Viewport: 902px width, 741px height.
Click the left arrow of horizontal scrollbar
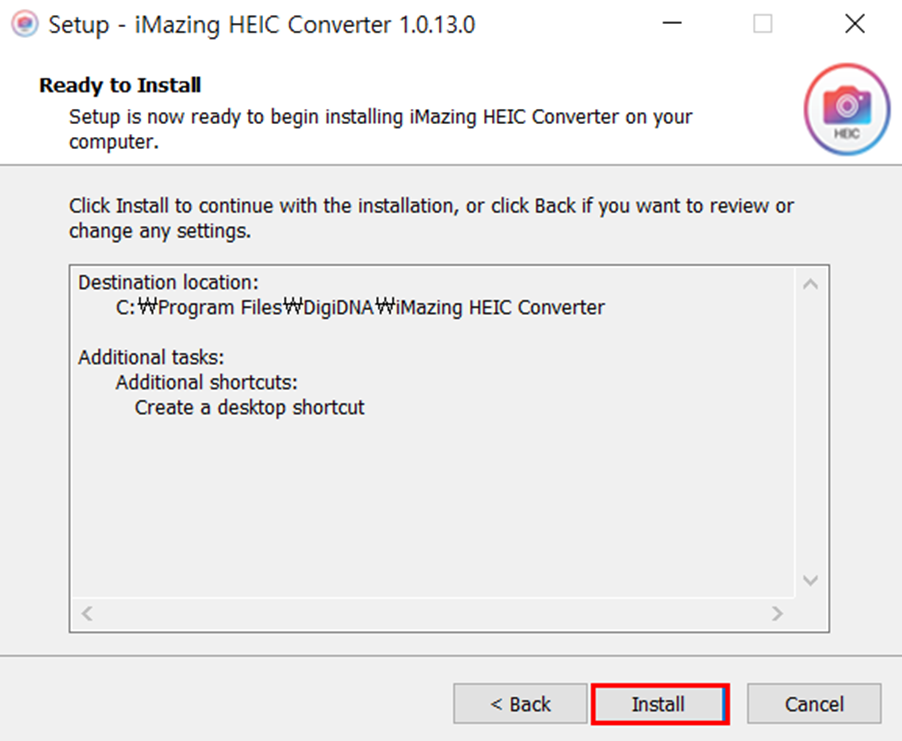(x=87, y=613)
